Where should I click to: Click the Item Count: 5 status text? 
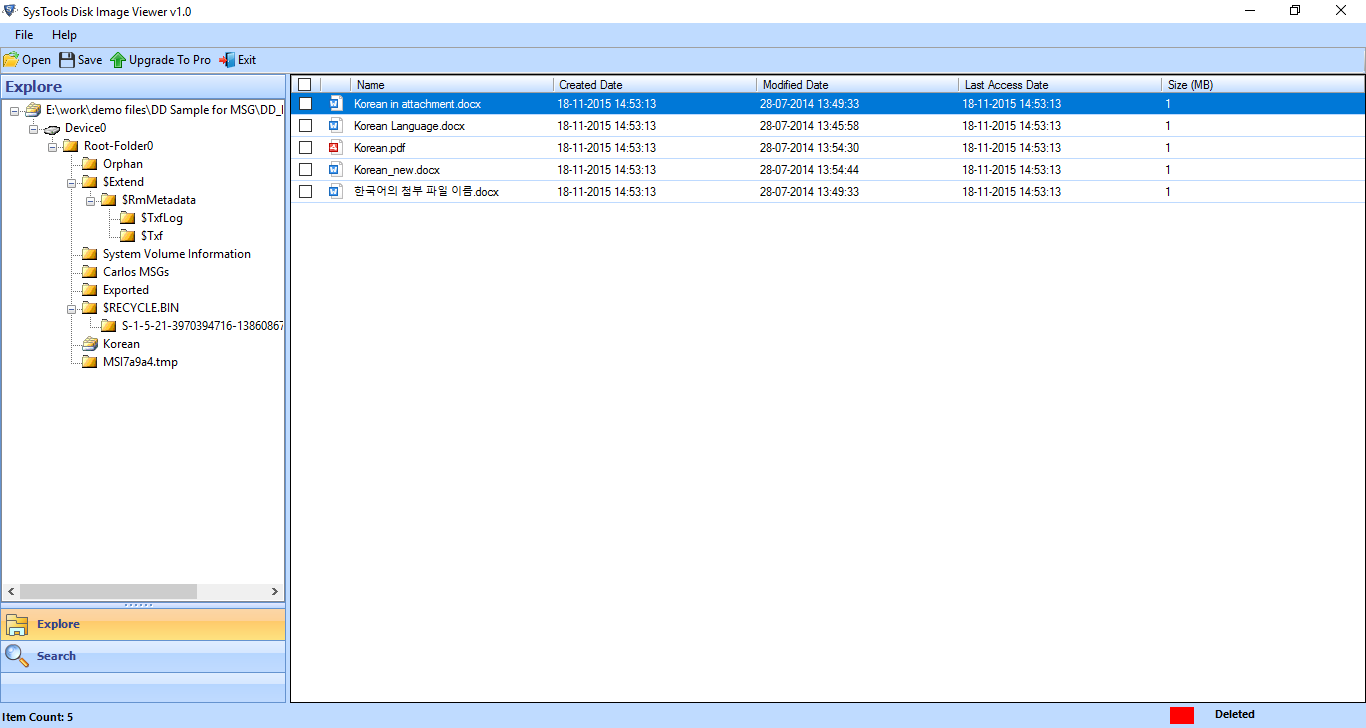pos(38,717)
